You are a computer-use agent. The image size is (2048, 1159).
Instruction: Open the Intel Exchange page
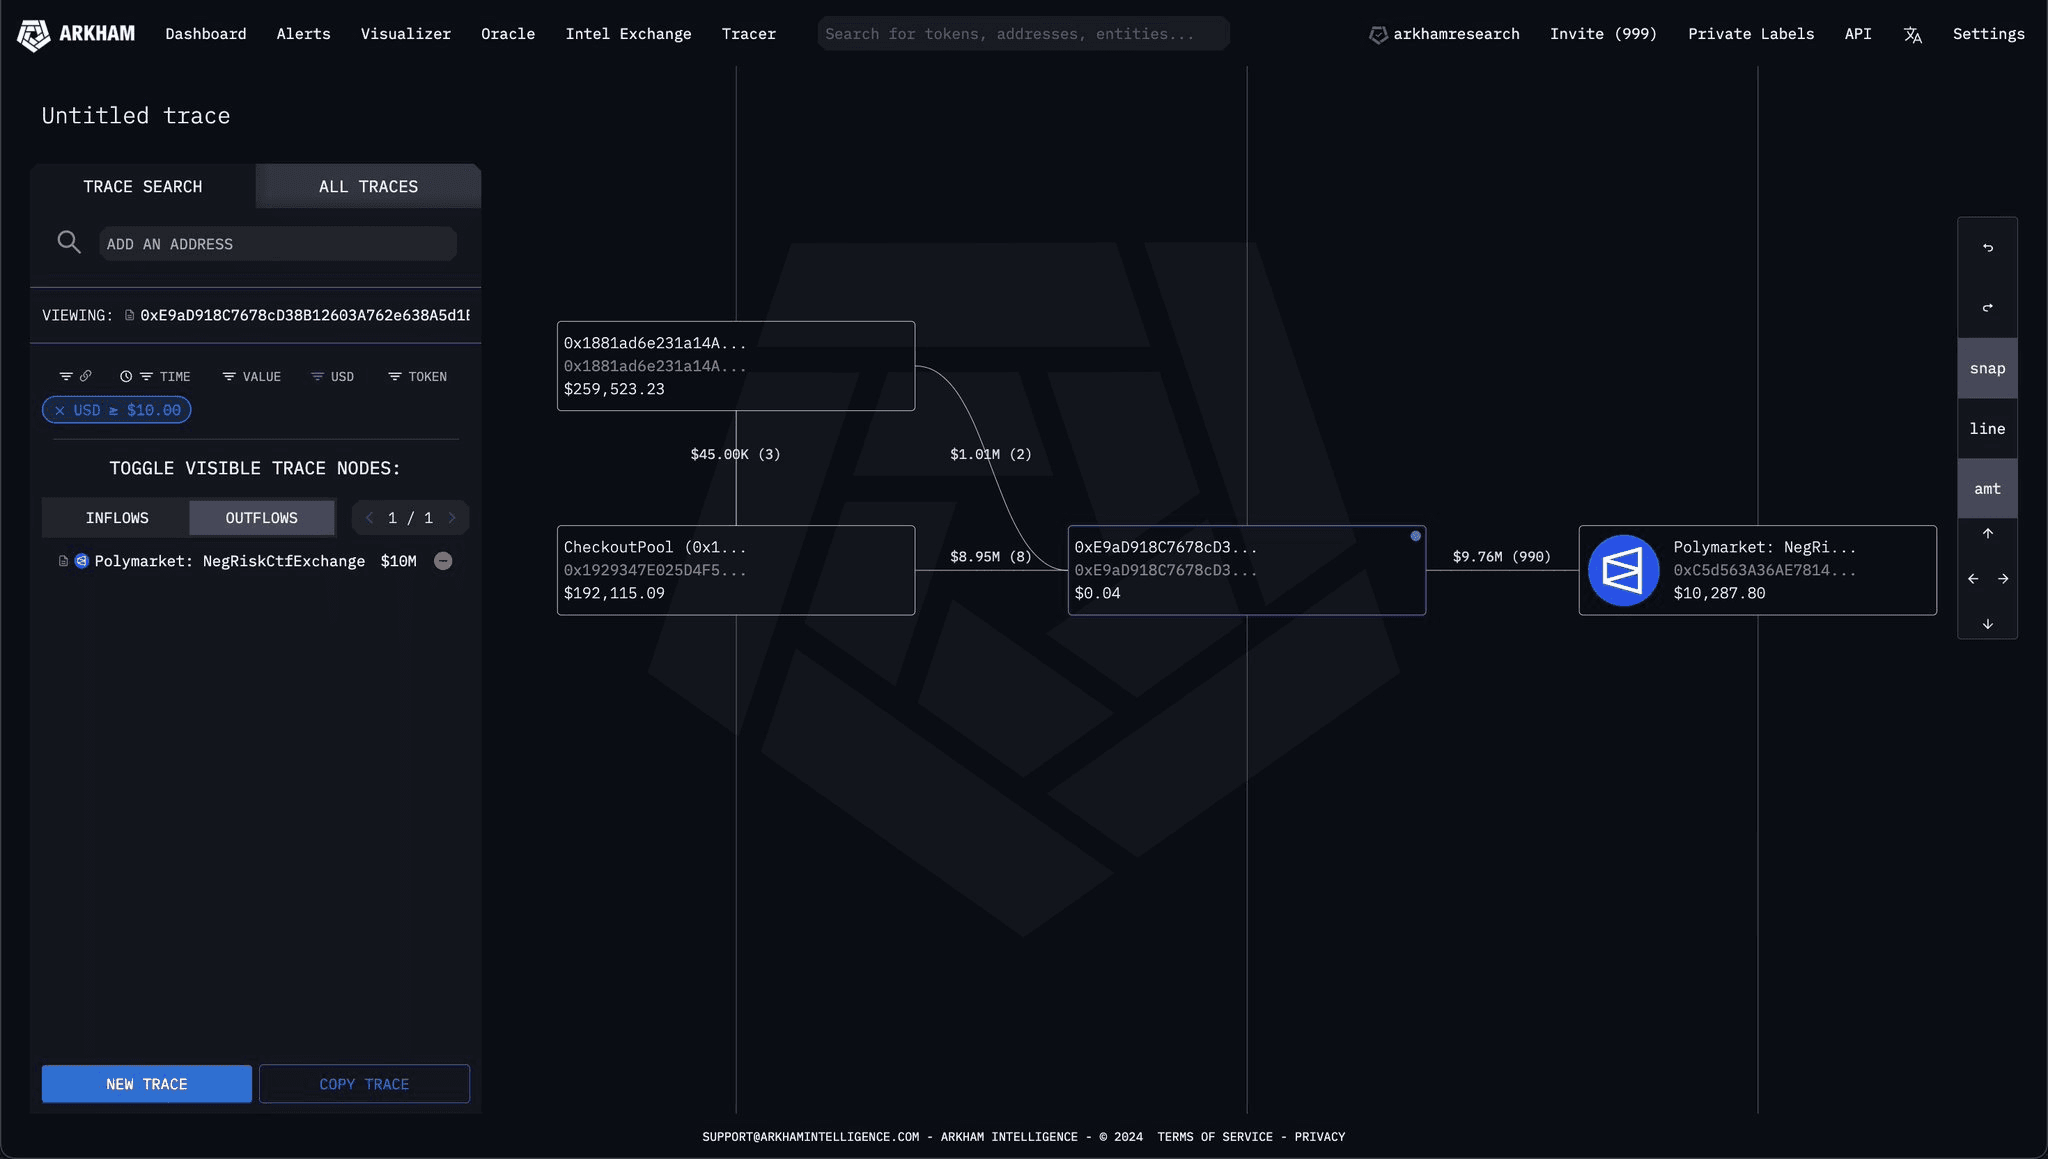tap(628, 34)
